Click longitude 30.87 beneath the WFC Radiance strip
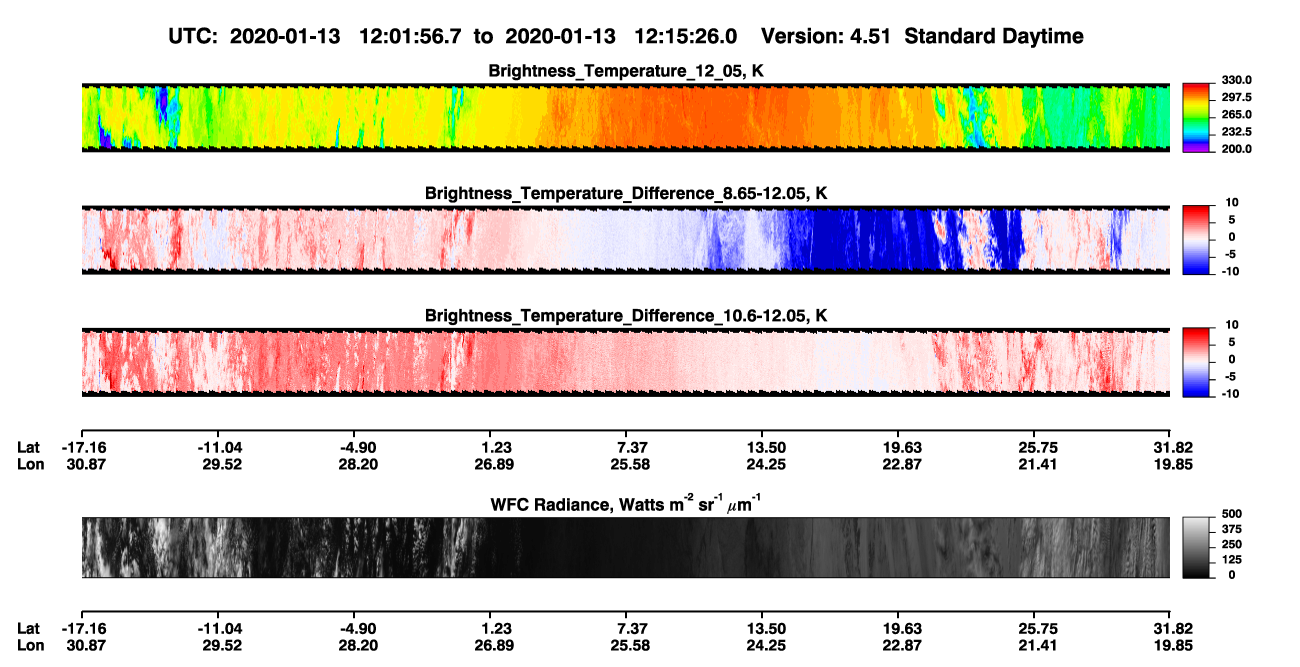Image resolution: width=1300 pixels, height=667 pixels. tap(86, 646)
